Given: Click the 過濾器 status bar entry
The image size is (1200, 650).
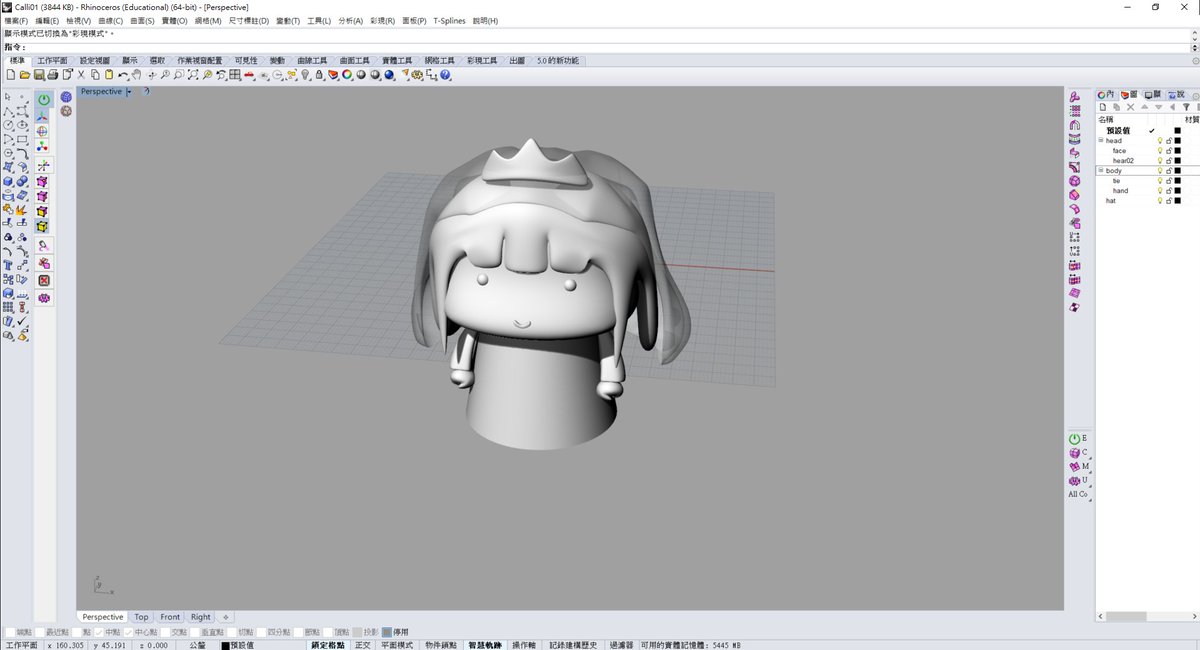Looking at the screenshot, I should coord(620,645).
